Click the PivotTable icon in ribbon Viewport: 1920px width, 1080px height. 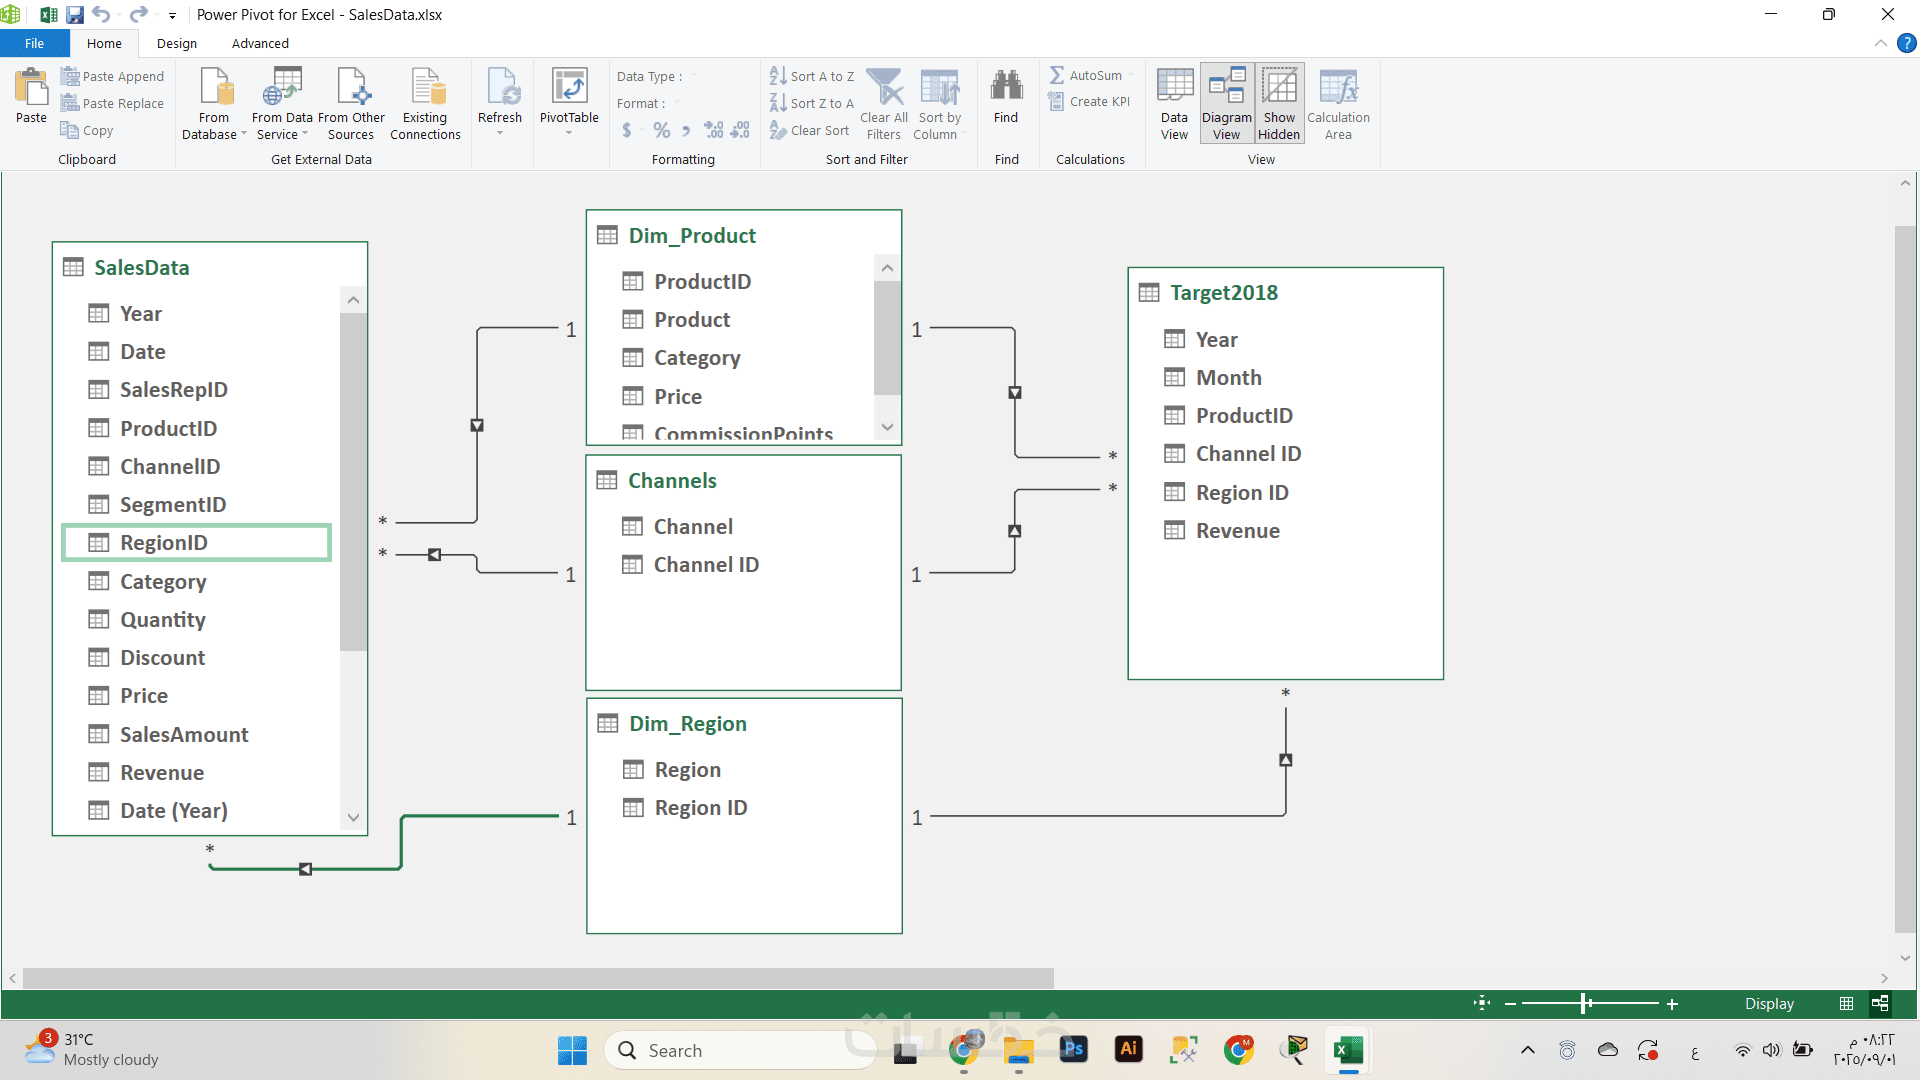pyautogui.click(x=569, y=88)
